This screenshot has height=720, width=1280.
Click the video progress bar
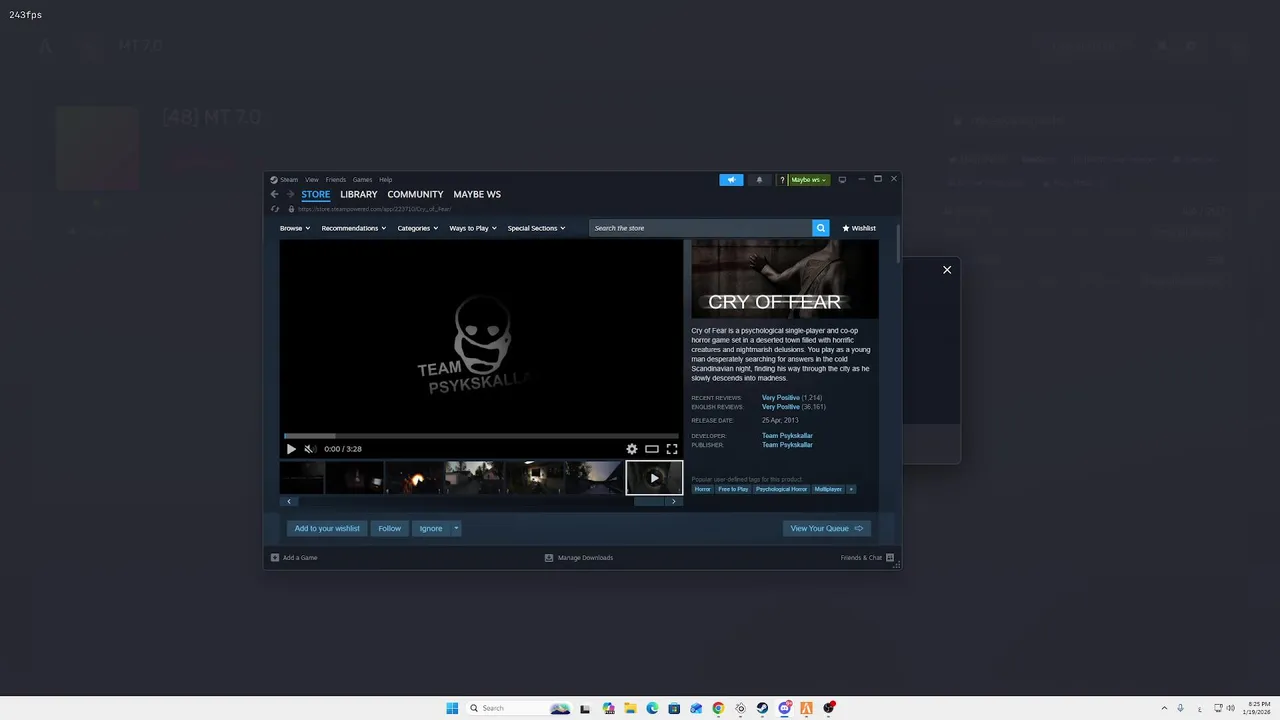[481, 436]
